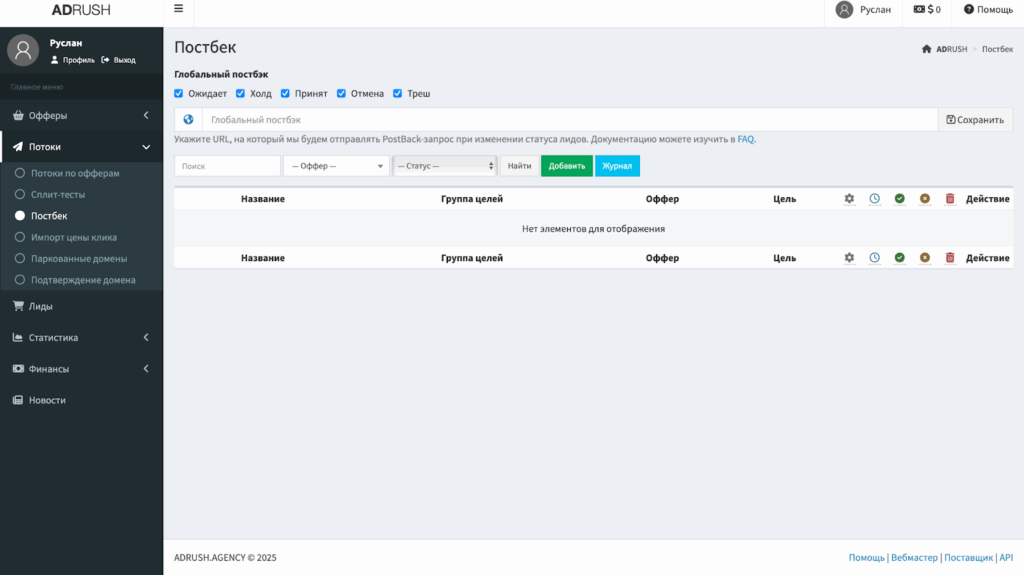Click the question mark help icon
Viewport: 1024px width, 575px height.
tap(968, 9)
